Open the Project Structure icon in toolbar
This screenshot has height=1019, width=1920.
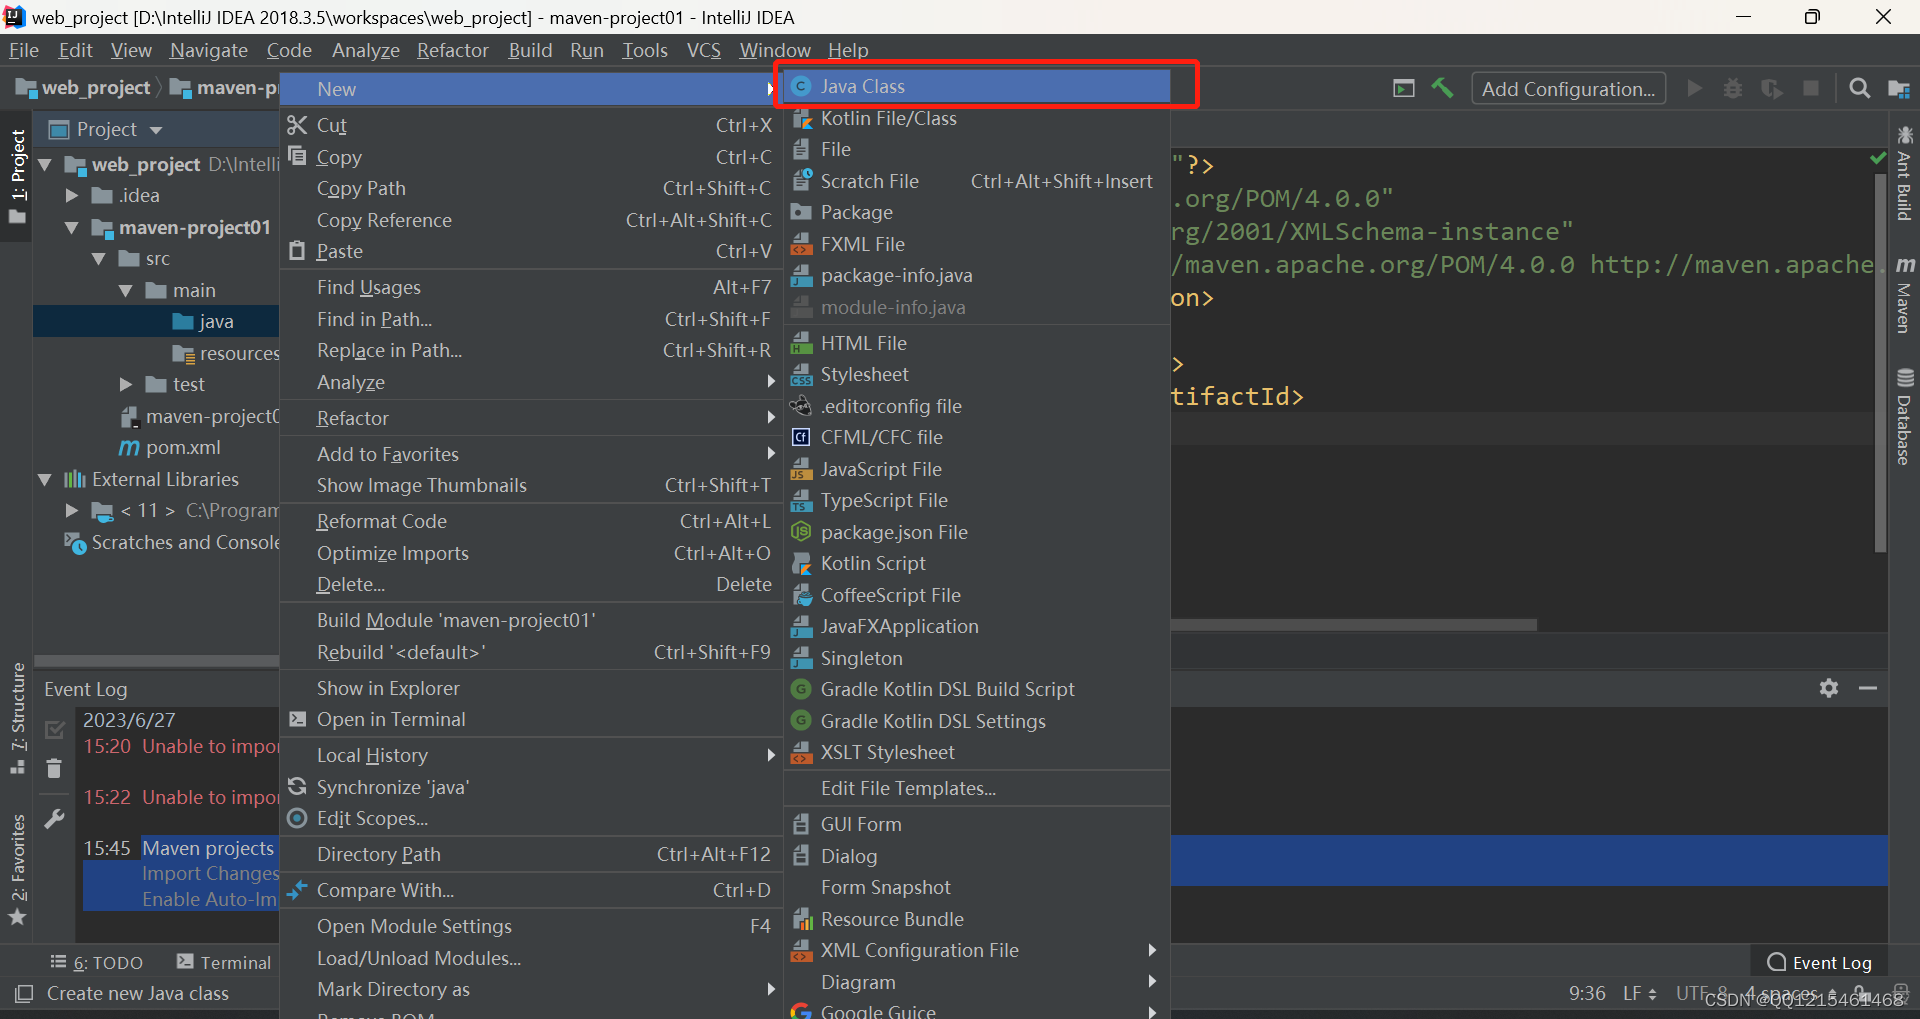[1899, 89]
